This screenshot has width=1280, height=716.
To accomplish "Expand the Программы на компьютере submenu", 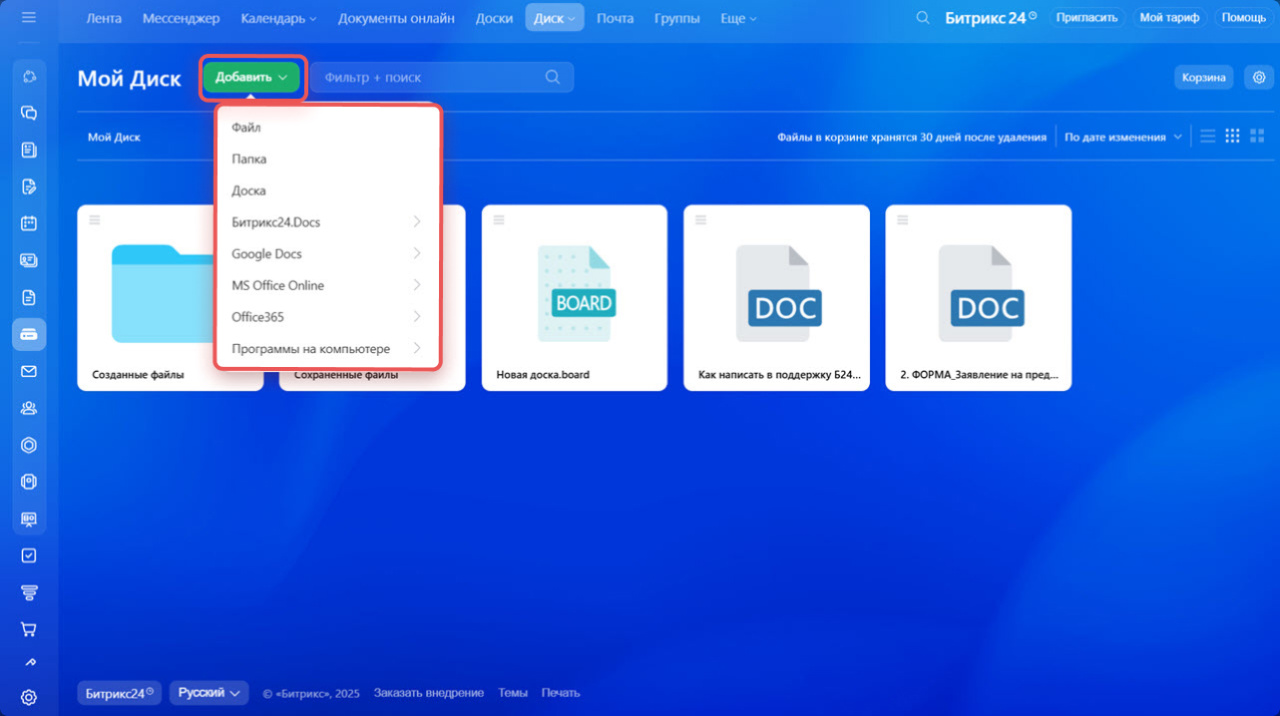I will 327,349.
